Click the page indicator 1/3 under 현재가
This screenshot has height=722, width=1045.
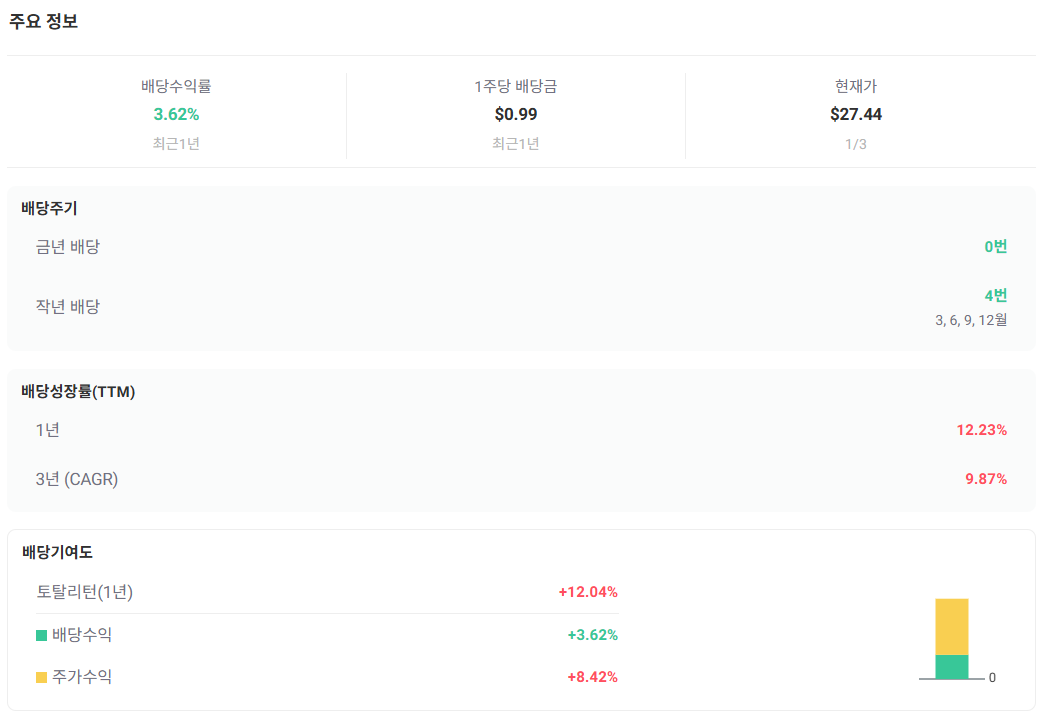(x=855, y=143)
